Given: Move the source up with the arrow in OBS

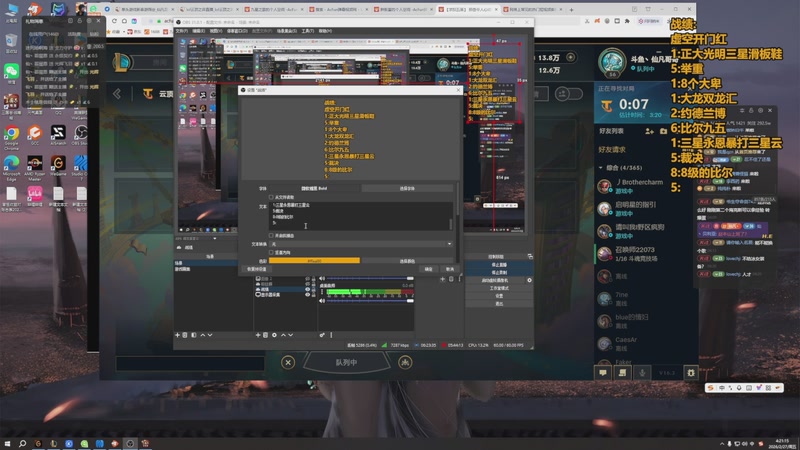Looking at the screenshot, I should tap(283, 335).
